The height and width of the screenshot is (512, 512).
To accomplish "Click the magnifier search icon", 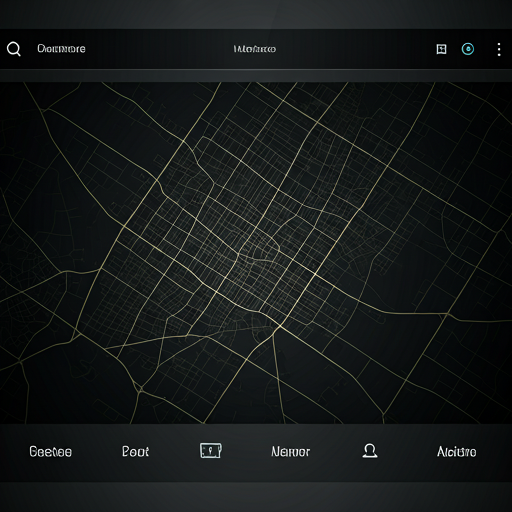I will click(14, 49).
